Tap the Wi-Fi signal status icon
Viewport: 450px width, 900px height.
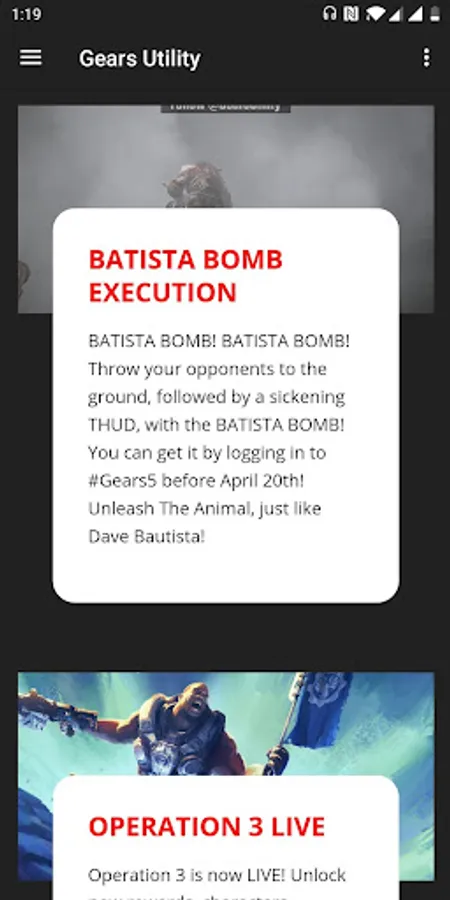[374, 14]
